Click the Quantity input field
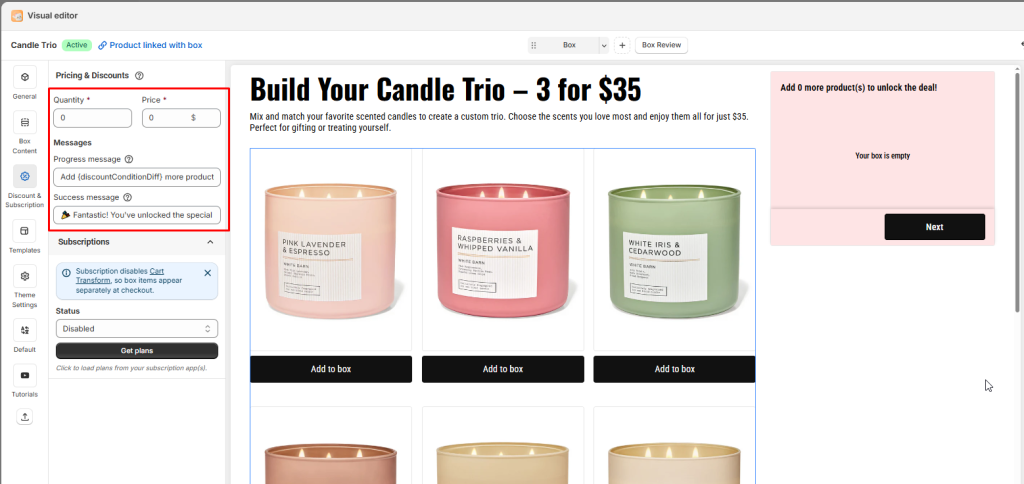The height and width of the screenshot is (484, 1024). click(93, 118)
